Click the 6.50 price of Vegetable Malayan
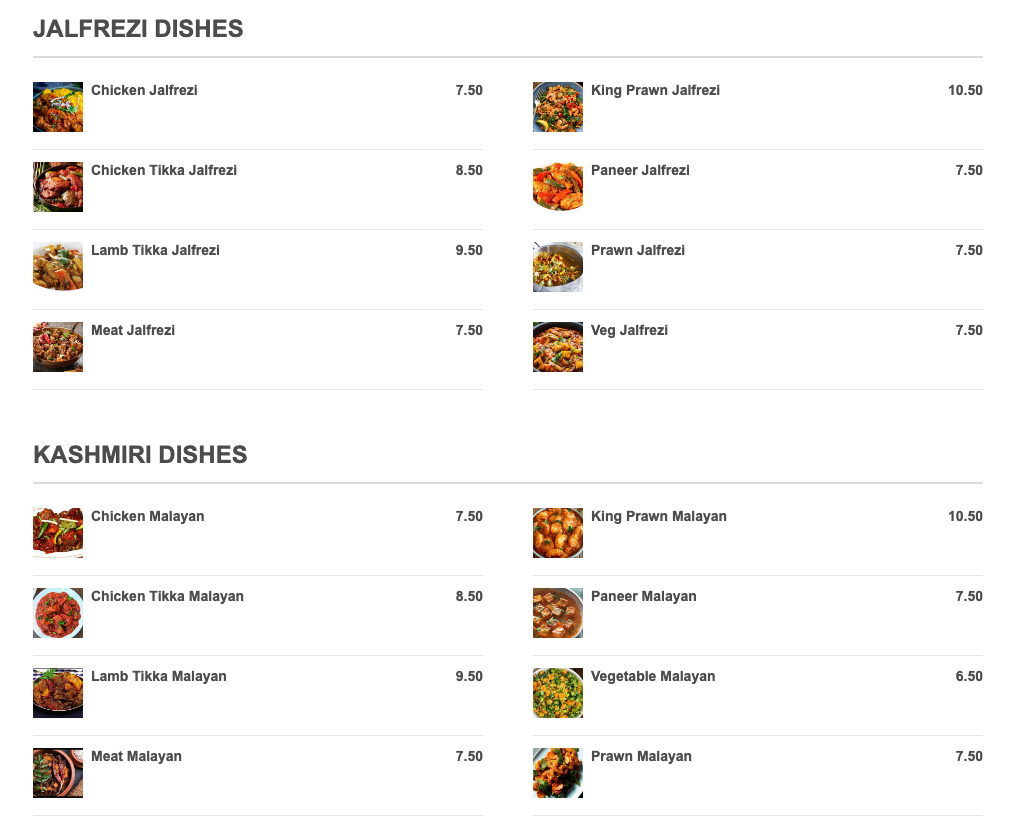The width and height of the screenshot is (1014, 834). click(x=969, y=676)
